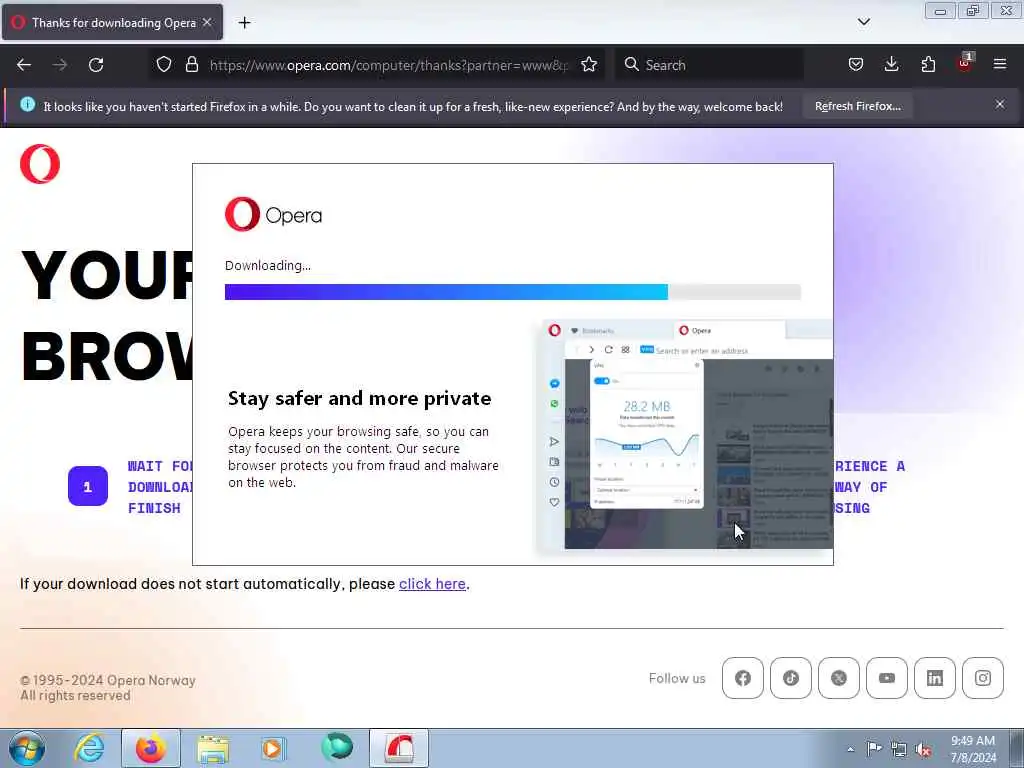
Task: Open the network tray icon
Action: [x=899, y=750]
